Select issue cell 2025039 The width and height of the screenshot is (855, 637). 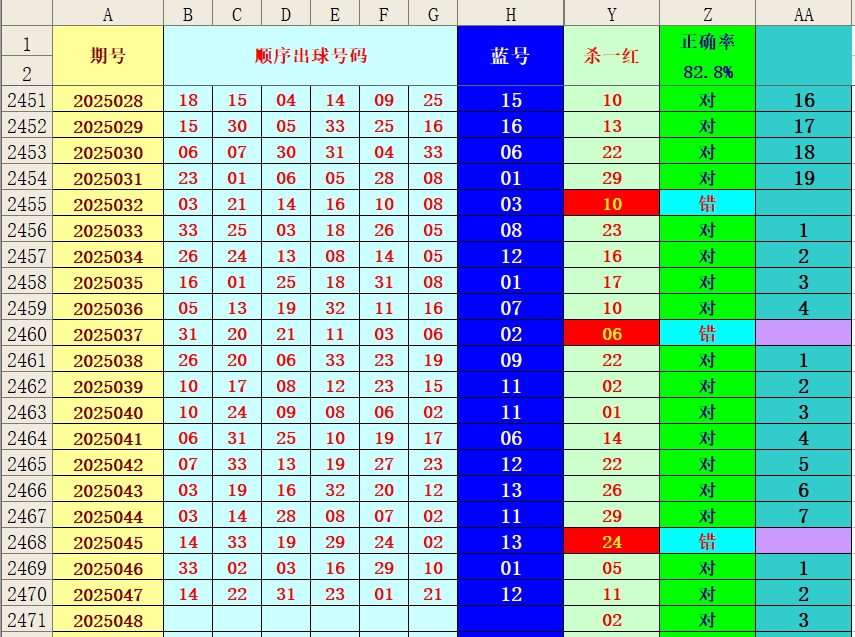pyautogui.click(x=108, y=386)
